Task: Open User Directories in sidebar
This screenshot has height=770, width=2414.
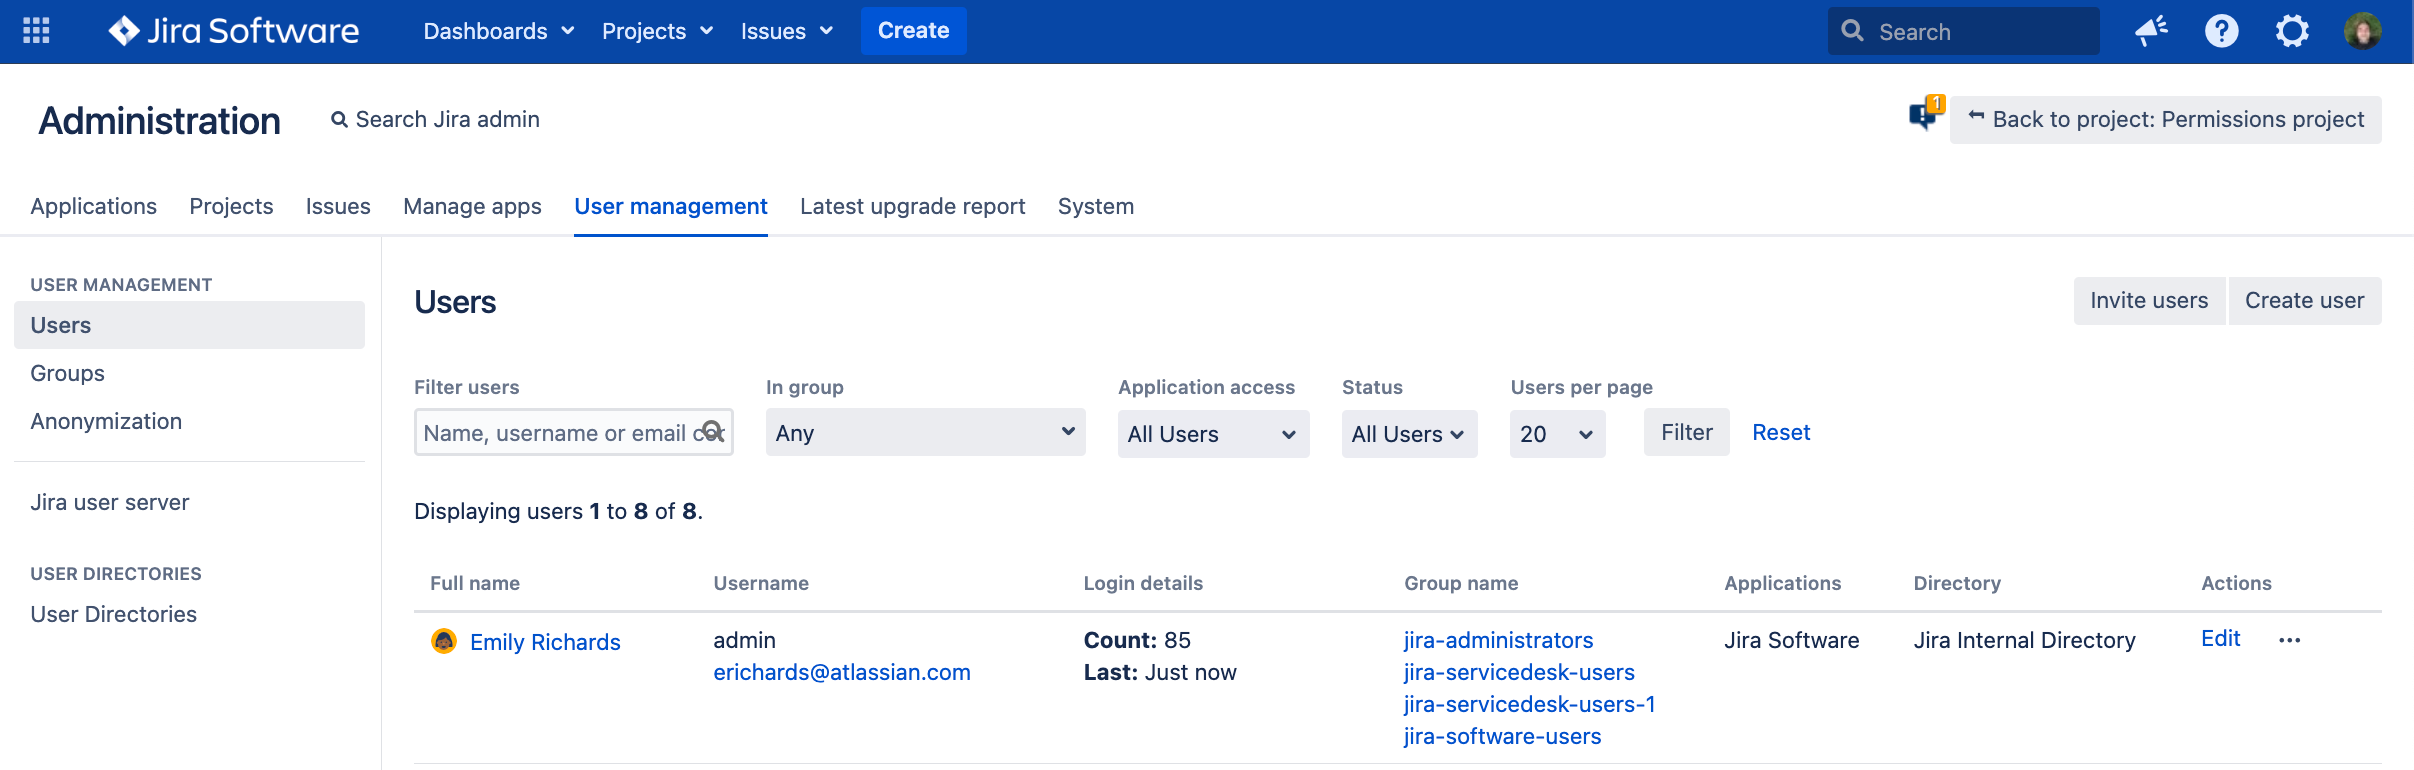Action: point(114,614)
